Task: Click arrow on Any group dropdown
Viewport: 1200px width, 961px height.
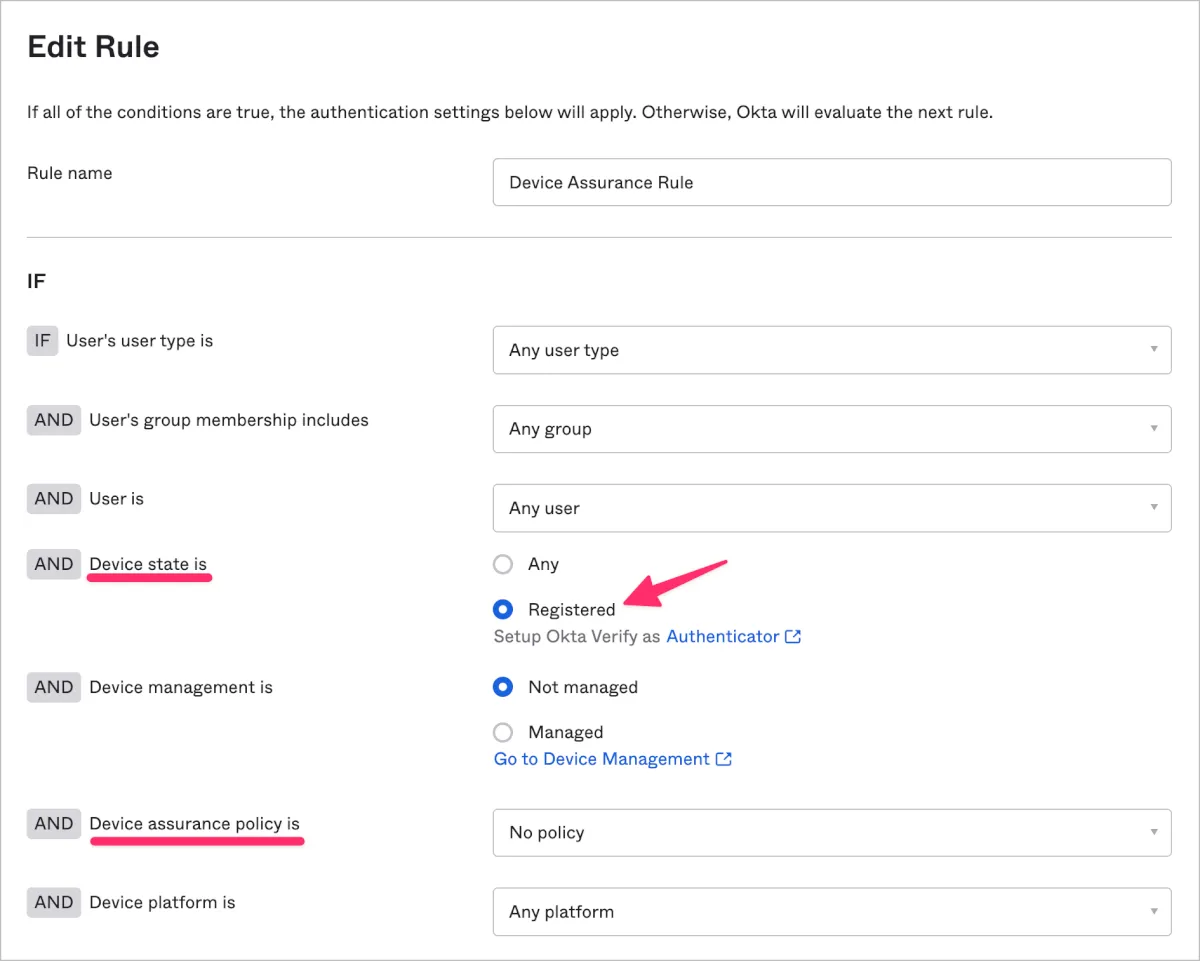Action: [x=1154, y=429]
